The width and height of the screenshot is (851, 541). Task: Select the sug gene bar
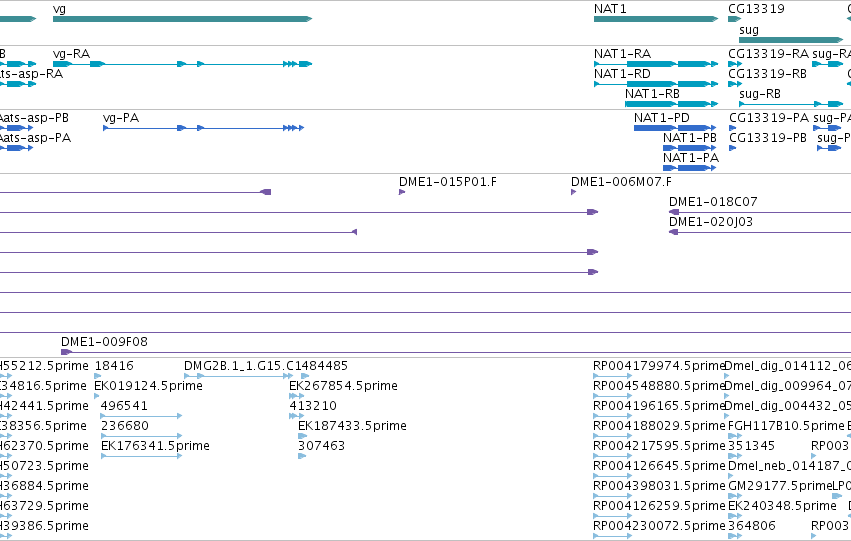click(x=791, y=40)
